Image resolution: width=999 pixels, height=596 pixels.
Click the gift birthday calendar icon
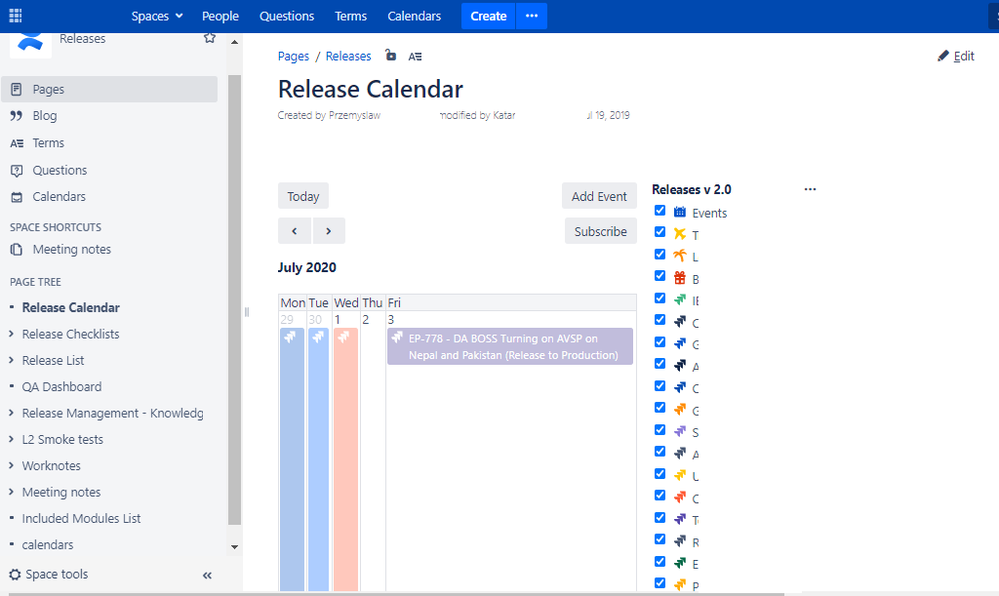pyautogui.click(x=680, y=277)
